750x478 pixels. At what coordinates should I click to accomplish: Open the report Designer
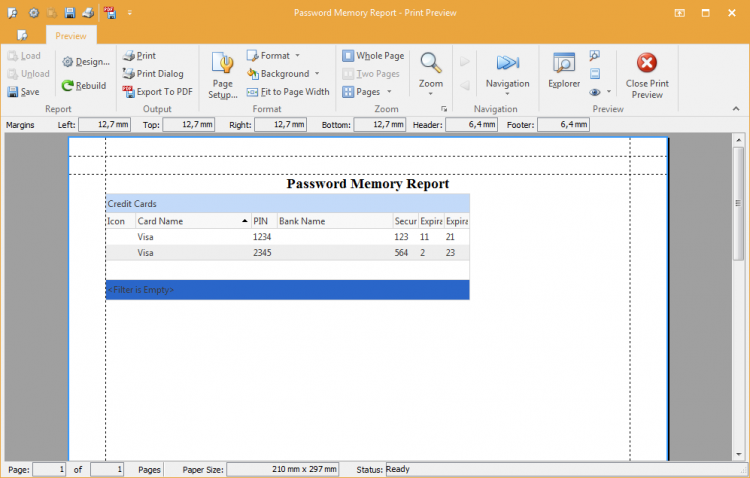coord(85,62)
